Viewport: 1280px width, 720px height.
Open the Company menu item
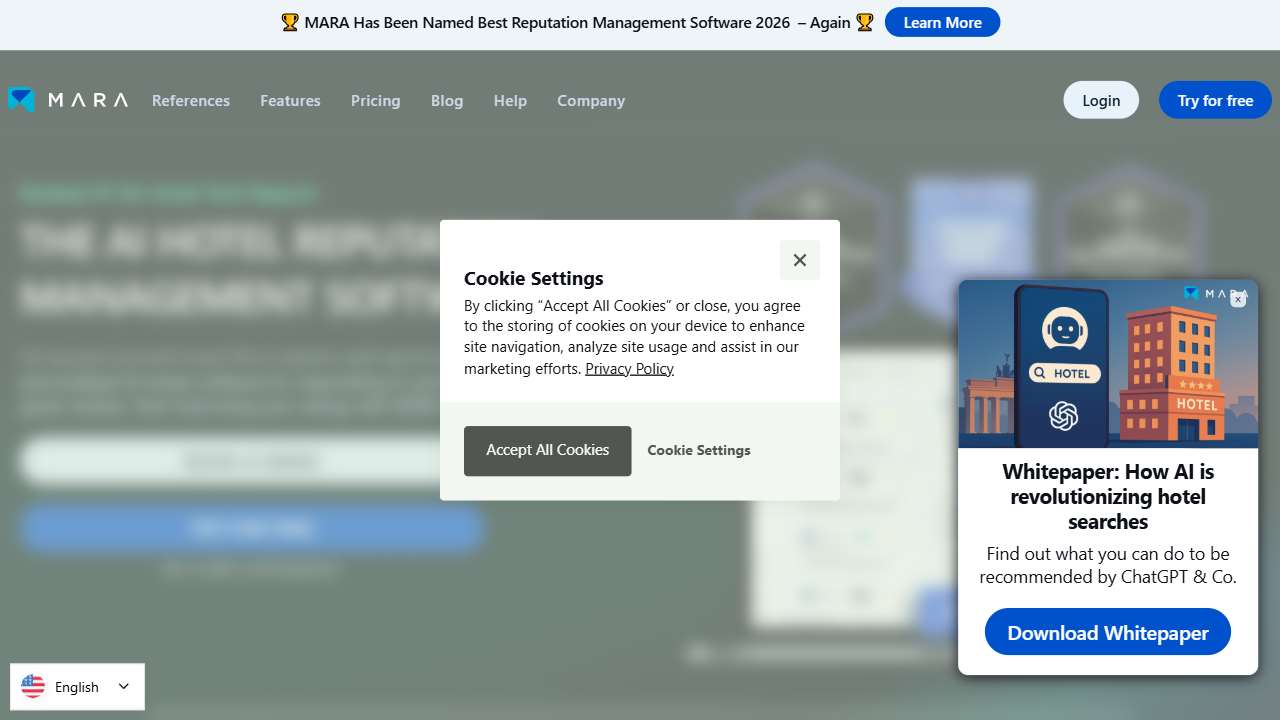tap(591, 101)
